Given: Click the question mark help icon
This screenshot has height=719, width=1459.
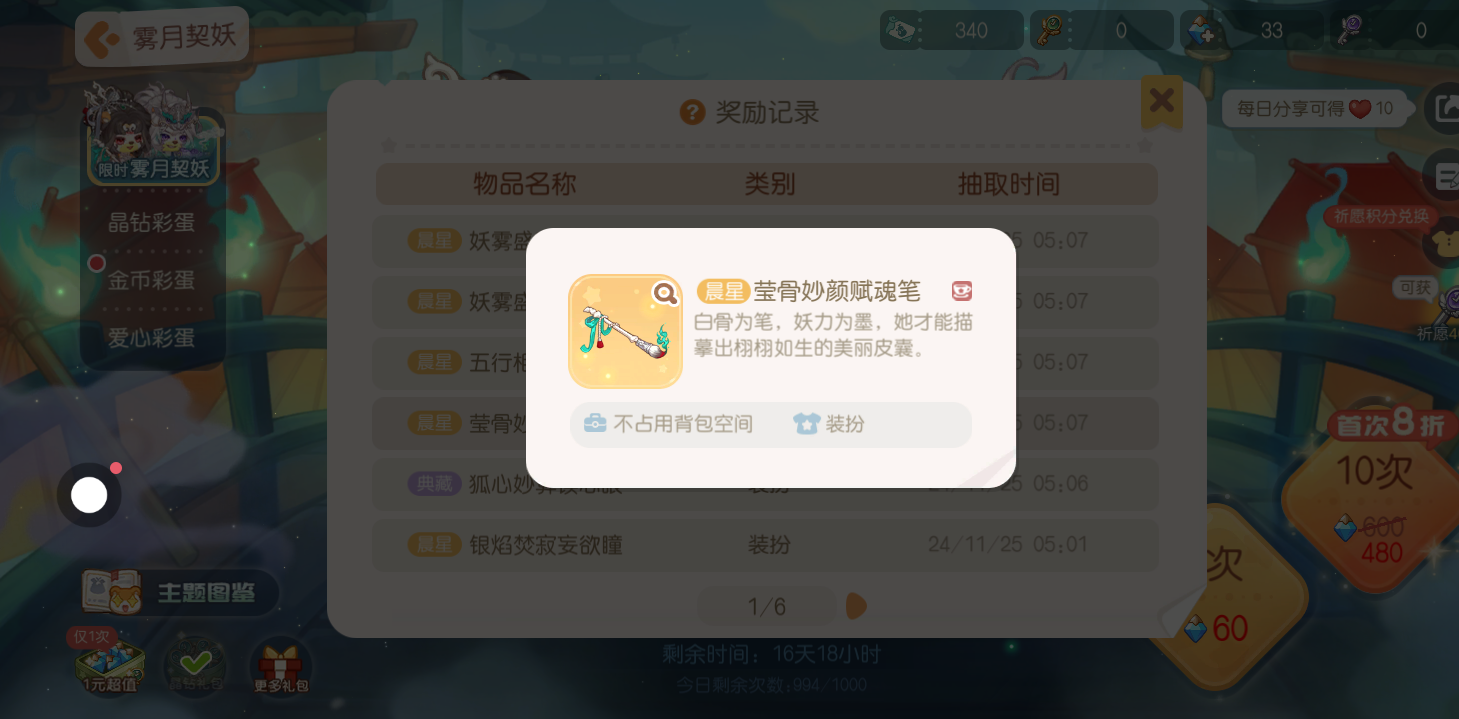Looking at the screenshot, I should pos(692,112).
